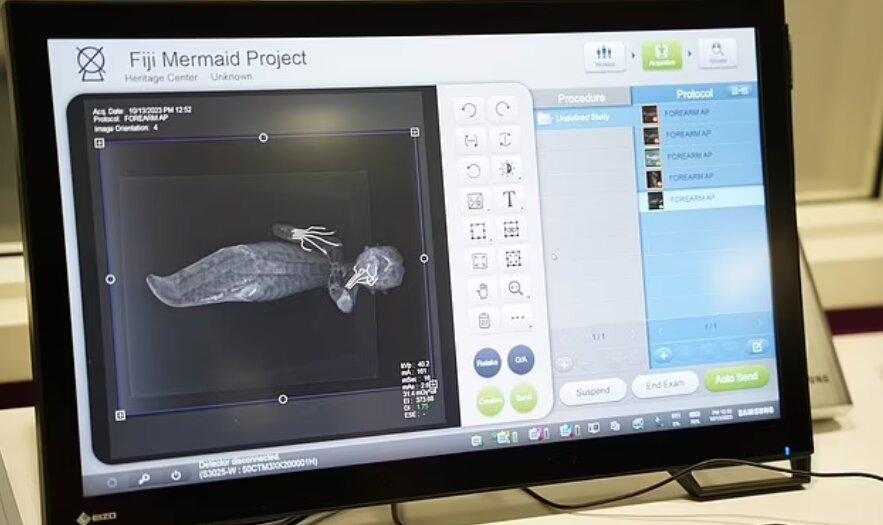Image resolution: width=883 pixels, height=525 pixels.
Task: Select the dashed-square crop tool
Action: tap(478, 230)
